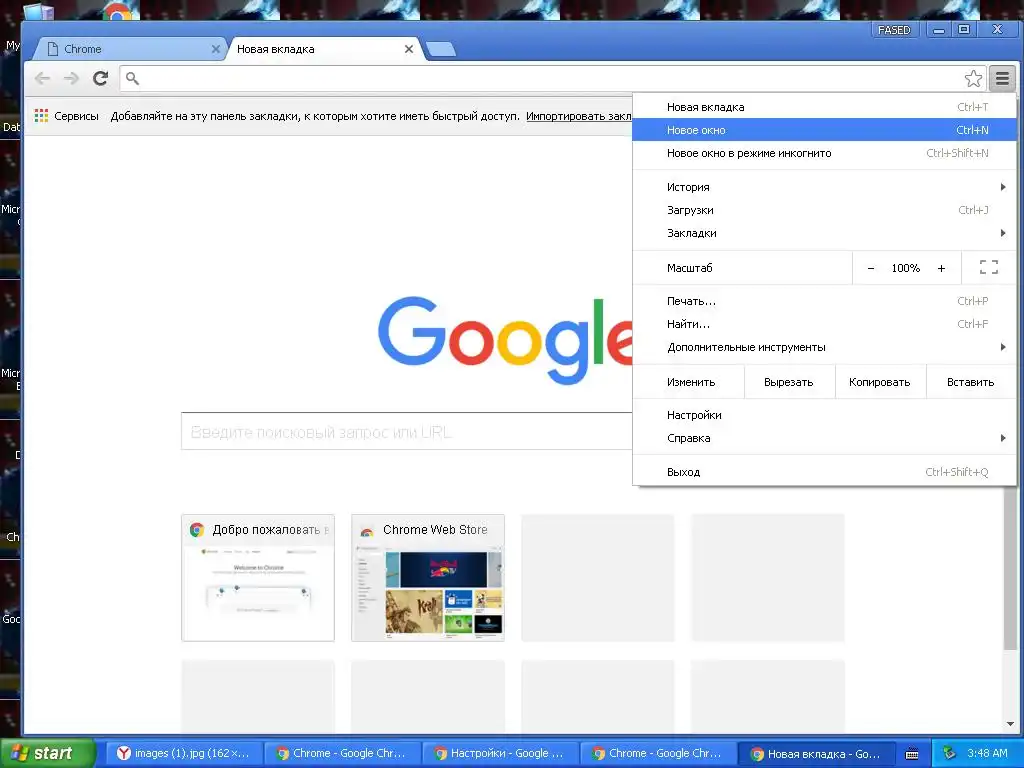Switch to images (1).jpg taskbar item
This screenshot has height=768, width=1024.
(185, 753)
